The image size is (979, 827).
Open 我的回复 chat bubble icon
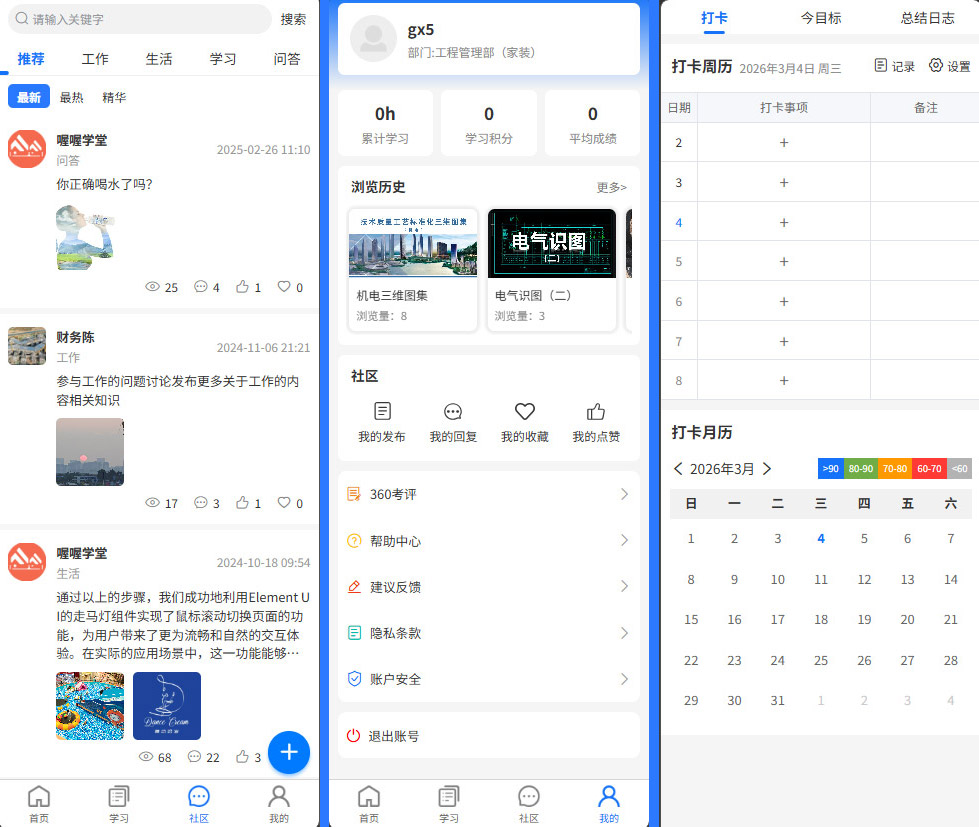tap(453, 411)
